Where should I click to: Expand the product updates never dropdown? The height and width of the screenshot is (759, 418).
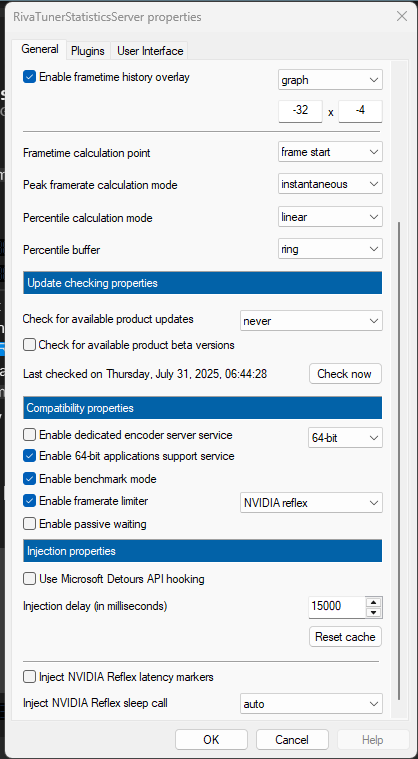311,320
